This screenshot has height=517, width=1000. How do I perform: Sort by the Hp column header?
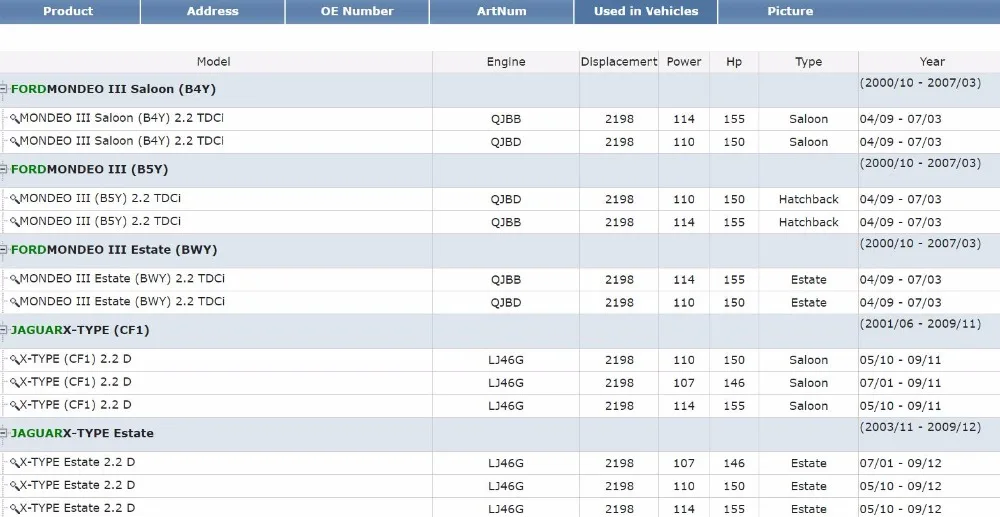click(x=734, y=62)
